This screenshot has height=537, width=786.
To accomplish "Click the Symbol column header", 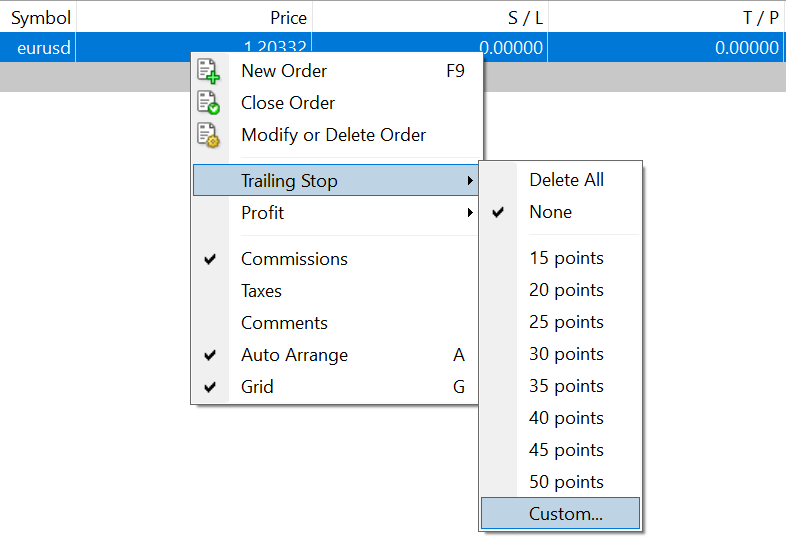I will click(38, 18).
